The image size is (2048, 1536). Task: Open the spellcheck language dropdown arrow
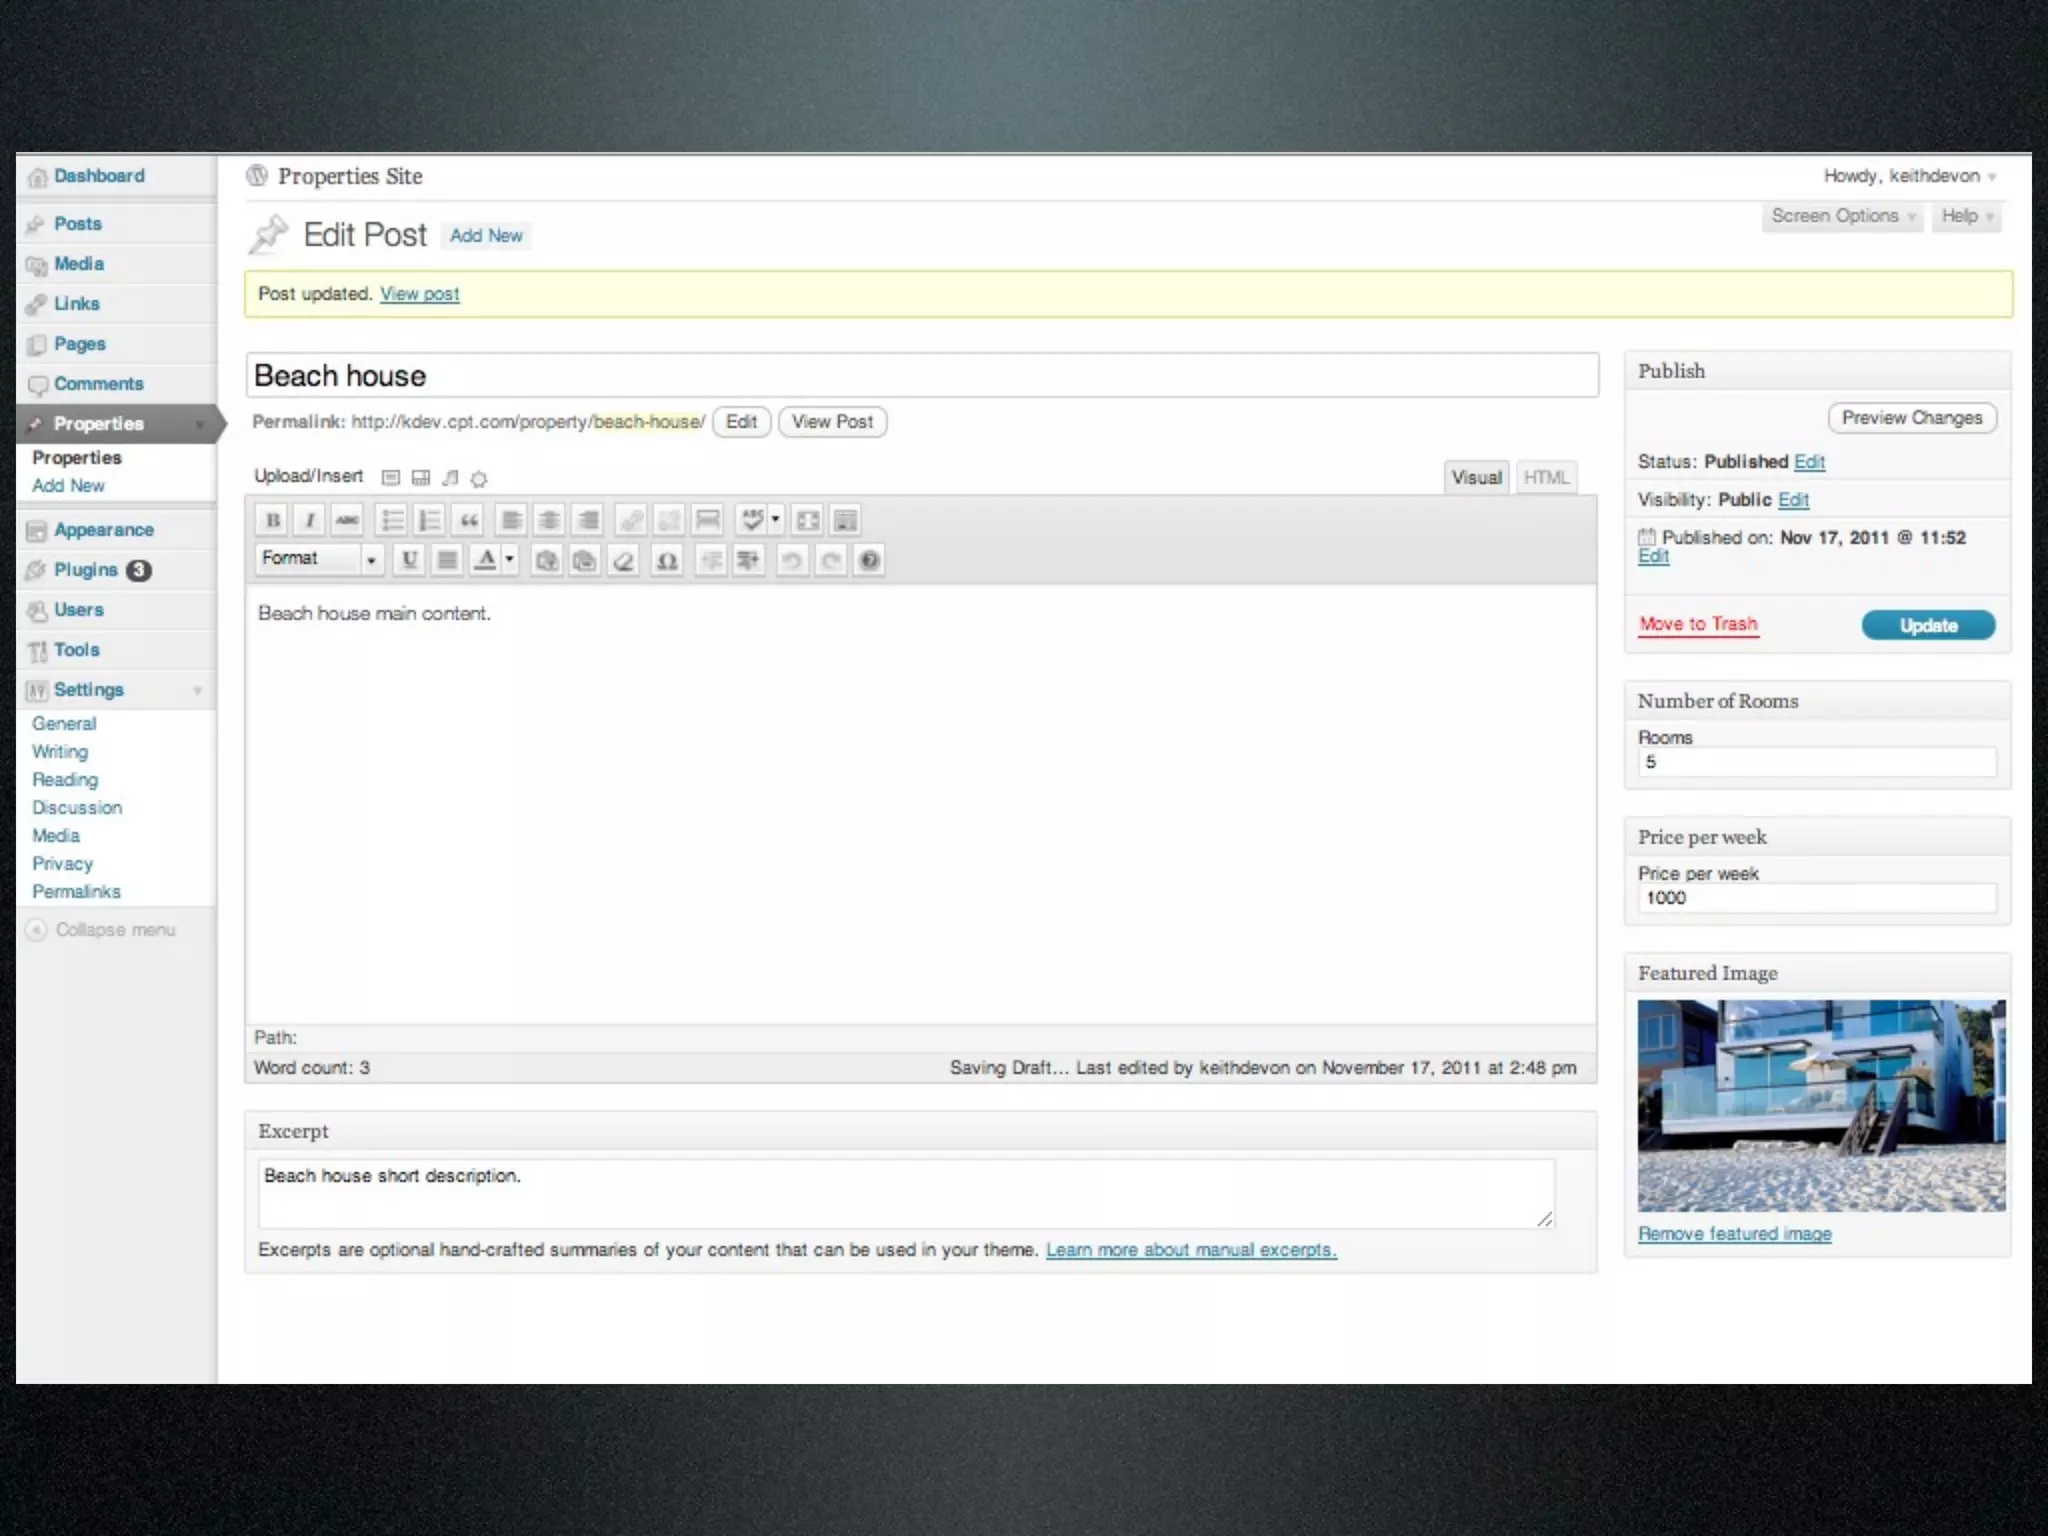[x=775, y=519]
